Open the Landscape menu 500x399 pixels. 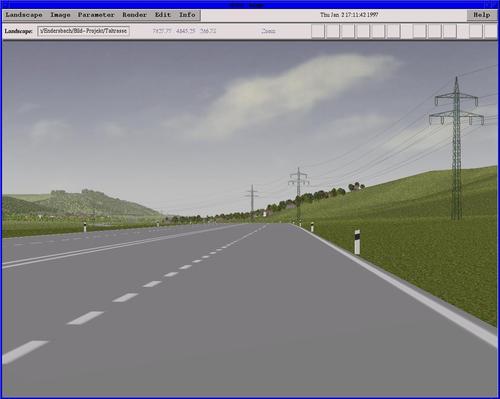[x=24, y=15]
